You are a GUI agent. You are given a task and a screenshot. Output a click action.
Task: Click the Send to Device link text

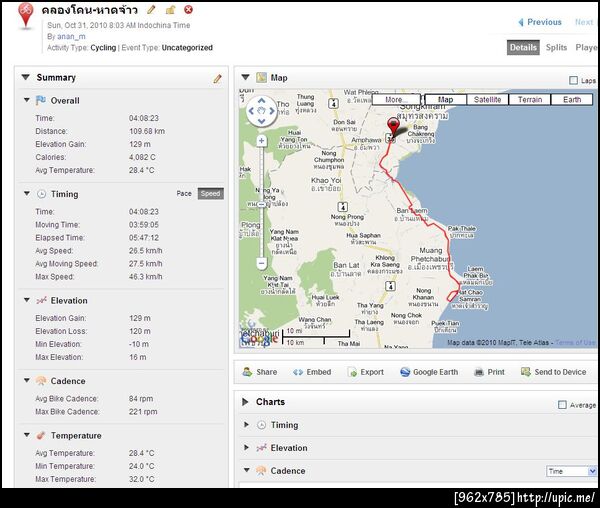[x=560, y=372]
